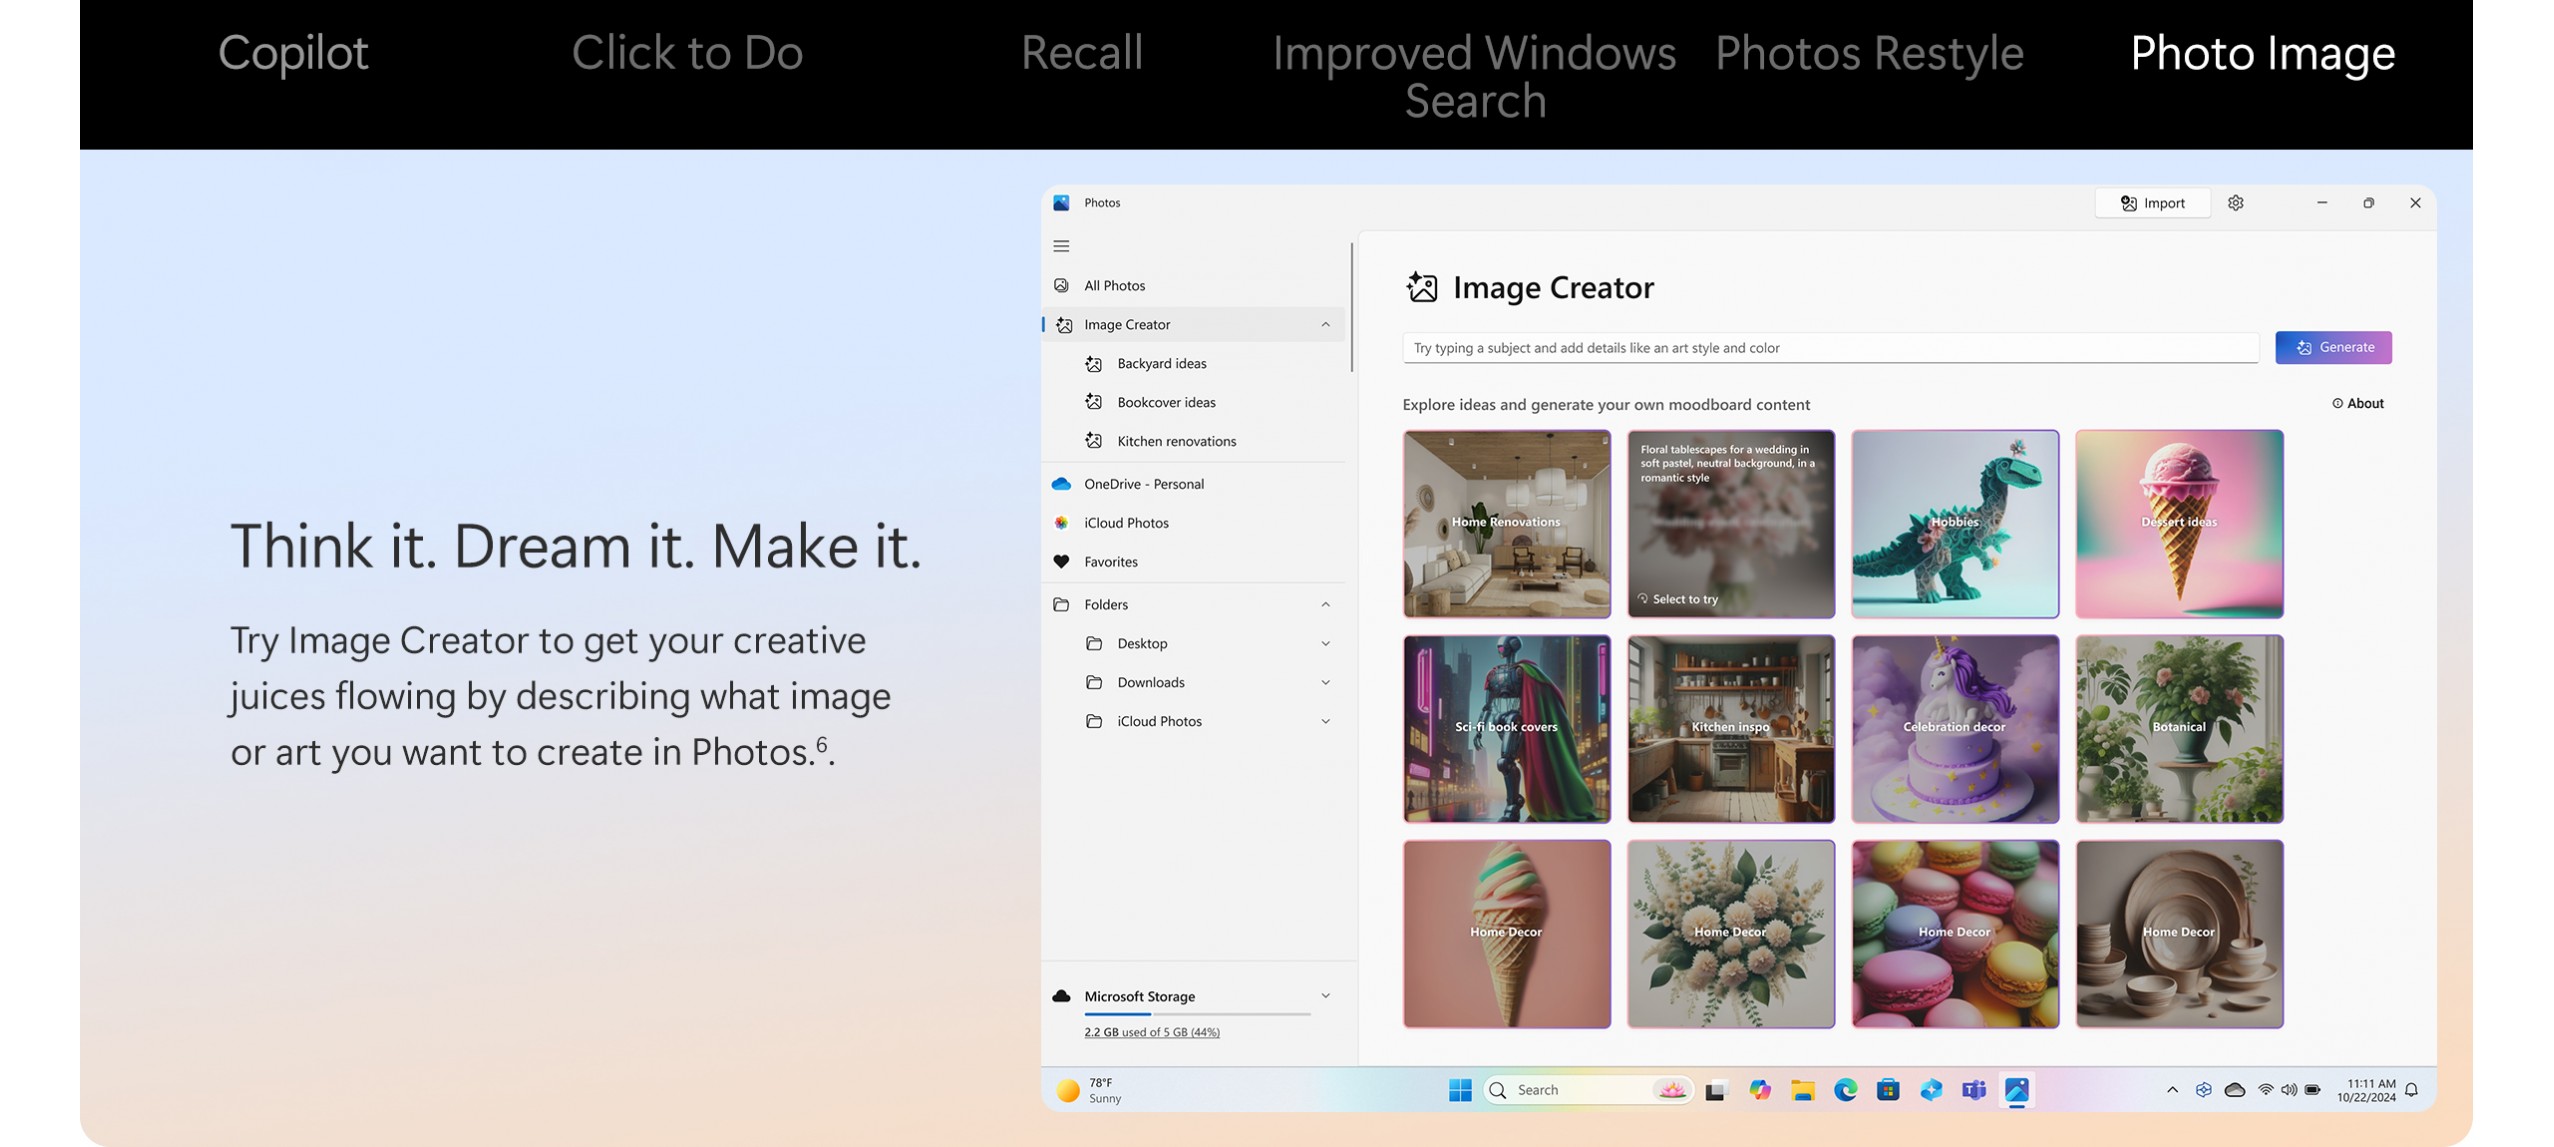Open File Explorer from the taskbar
Screen dimensions: 2554x1147
tap(1803, 1090)
